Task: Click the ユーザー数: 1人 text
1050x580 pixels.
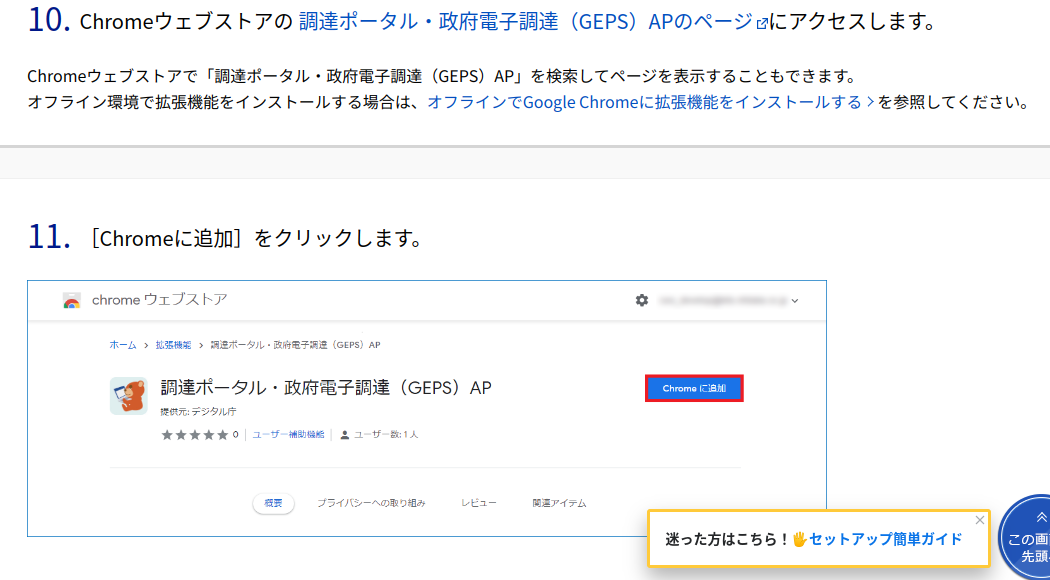Action: [386, 435]
